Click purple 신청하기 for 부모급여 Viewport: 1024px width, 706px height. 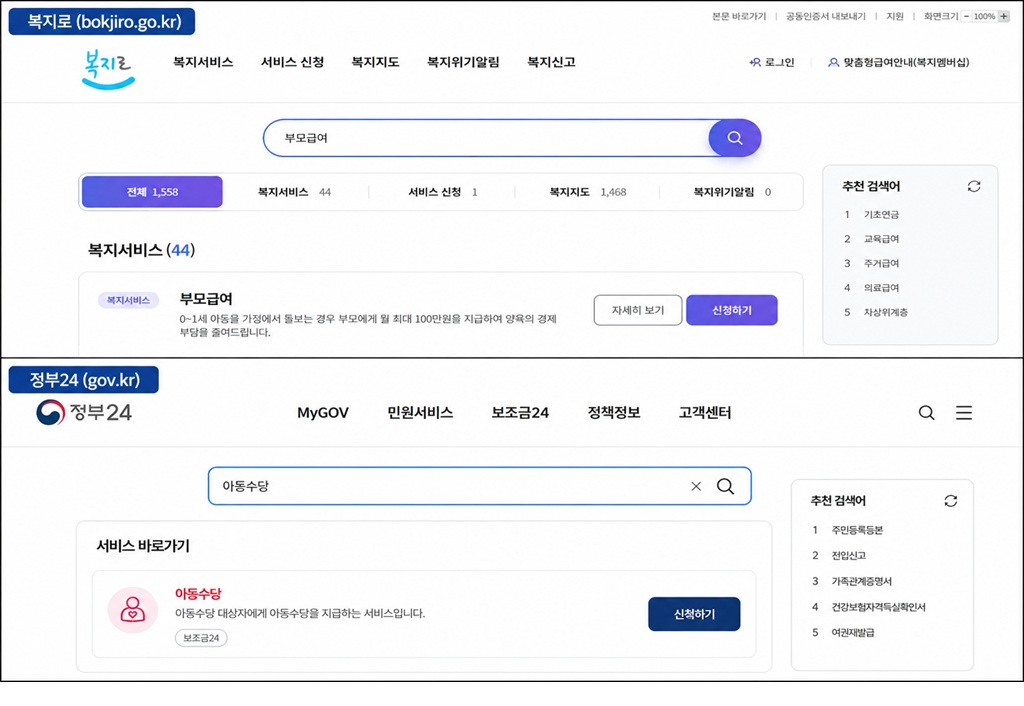pos(732,310)
